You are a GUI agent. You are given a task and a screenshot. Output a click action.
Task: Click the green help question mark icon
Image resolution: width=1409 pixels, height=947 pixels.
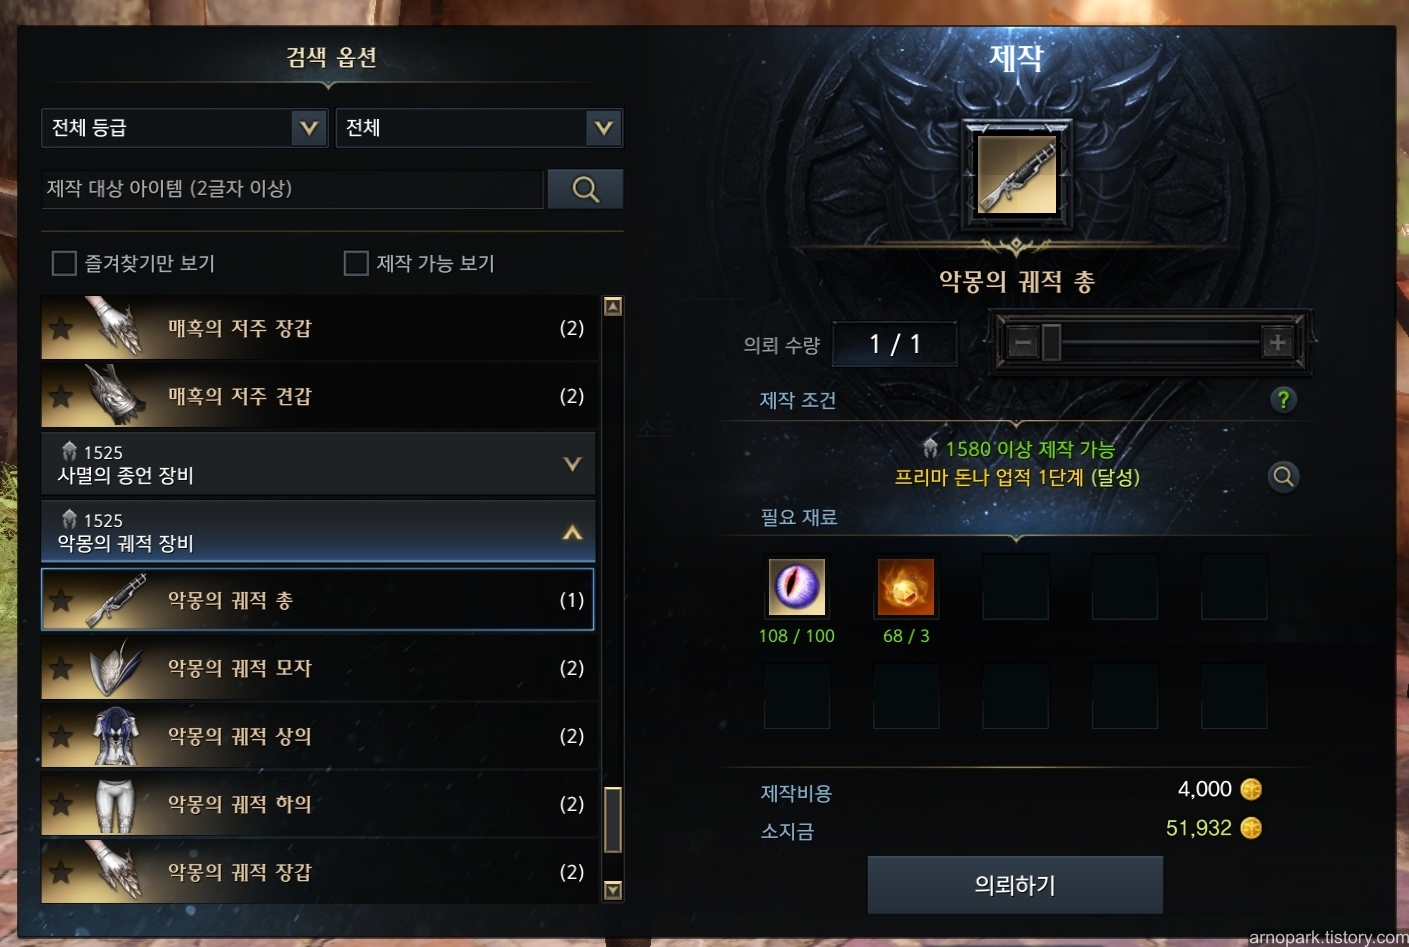coord(1283,400)
